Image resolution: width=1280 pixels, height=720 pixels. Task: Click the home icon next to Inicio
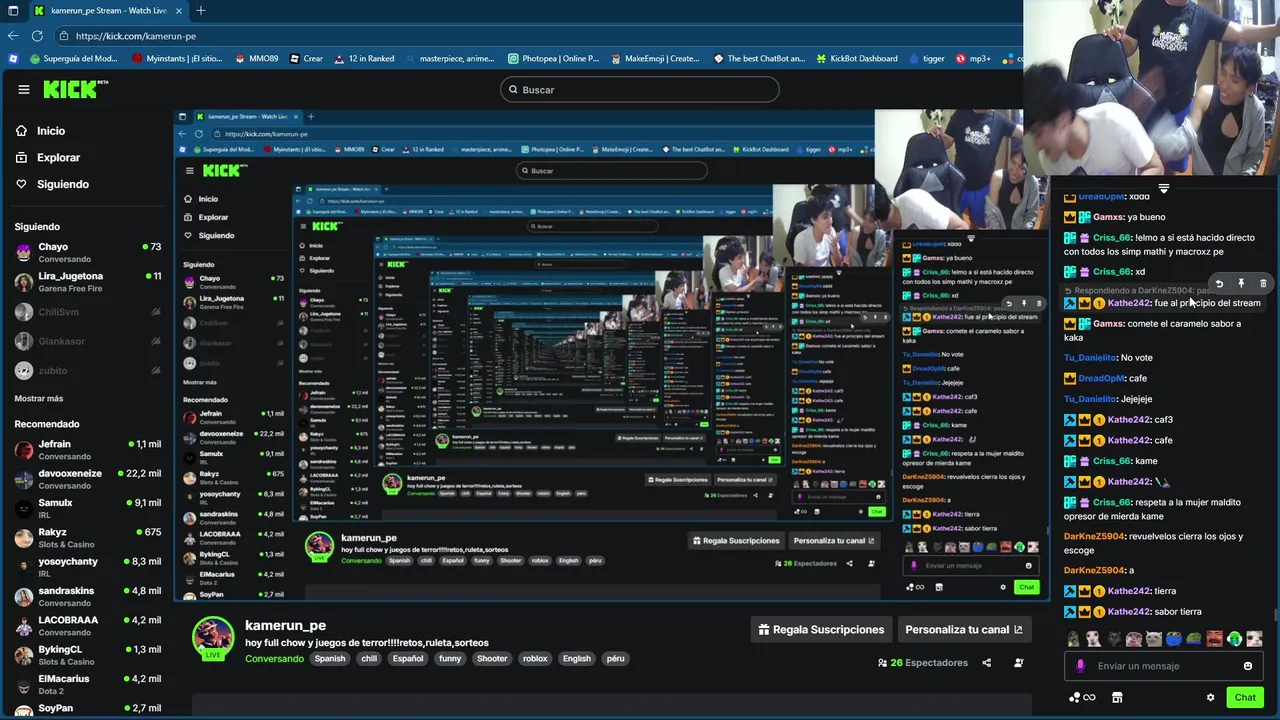(x=22, y=131)
